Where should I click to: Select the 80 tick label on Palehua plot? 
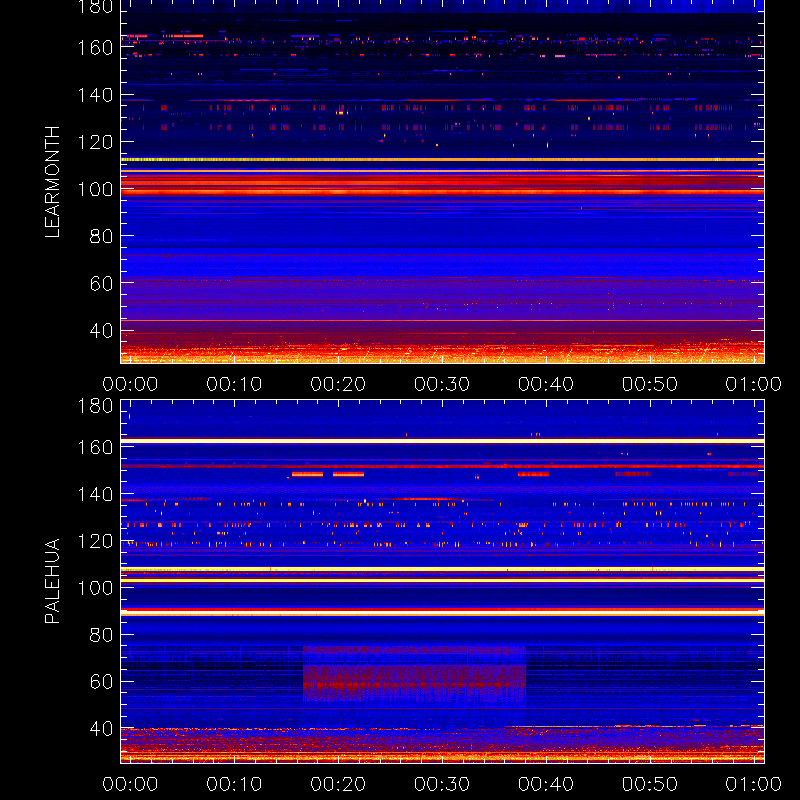click(x=101, y=635)
